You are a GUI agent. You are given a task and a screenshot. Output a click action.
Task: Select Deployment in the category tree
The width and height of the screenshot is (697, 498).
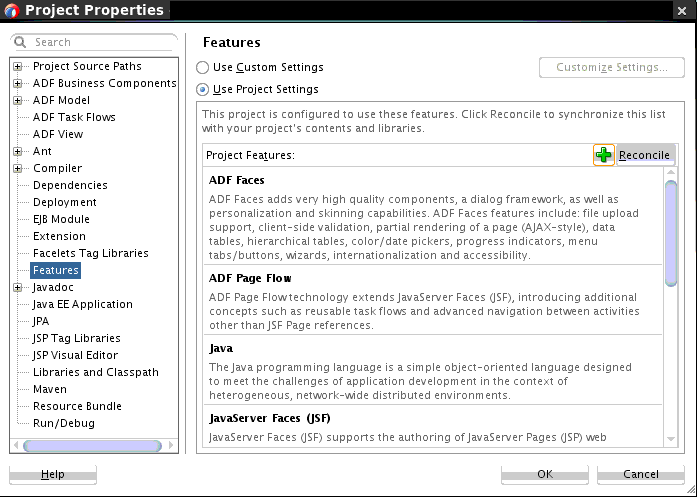[64, 202]
